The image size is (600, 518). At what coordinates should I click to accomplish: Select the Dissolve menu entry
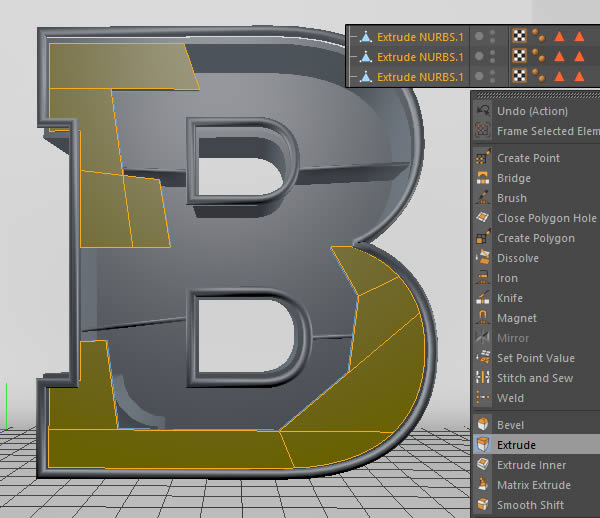pyautogui.click(x=536, y=258)
